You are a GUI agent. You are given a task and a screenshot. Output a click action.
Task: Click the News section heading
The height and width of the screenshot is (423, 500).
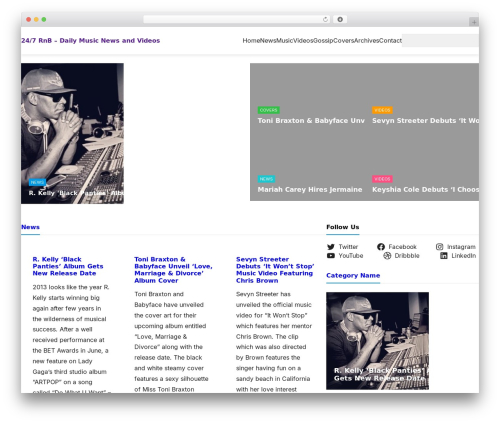point(30,227)
